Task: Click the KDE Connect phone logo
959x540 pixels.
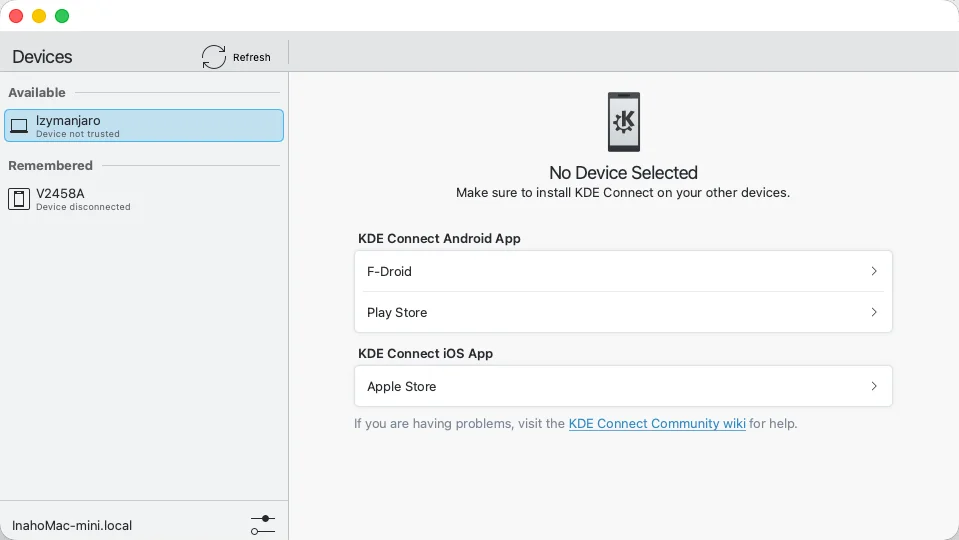Action: pyautogui.click(x=623, y=122)
